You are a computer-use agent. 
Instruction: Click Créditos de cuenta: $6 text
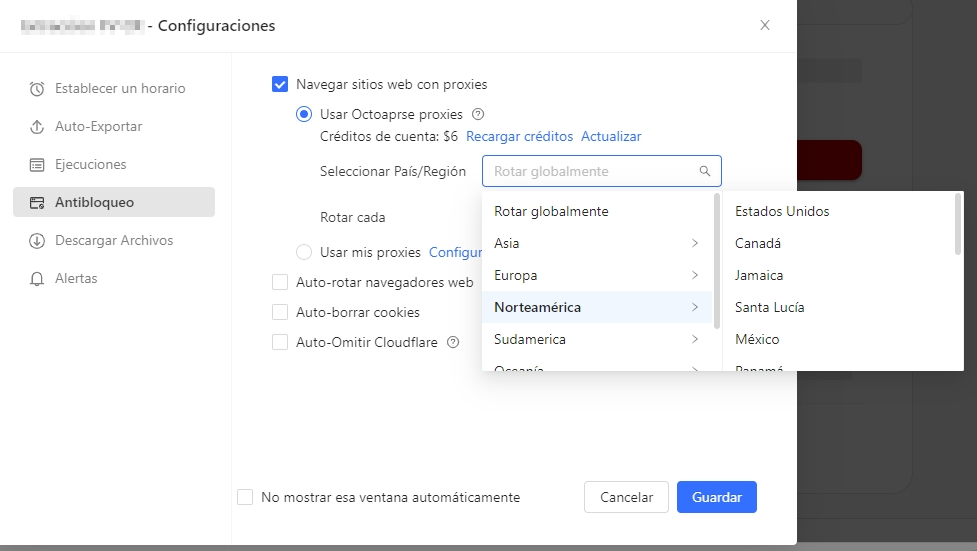tap(389, 137)
